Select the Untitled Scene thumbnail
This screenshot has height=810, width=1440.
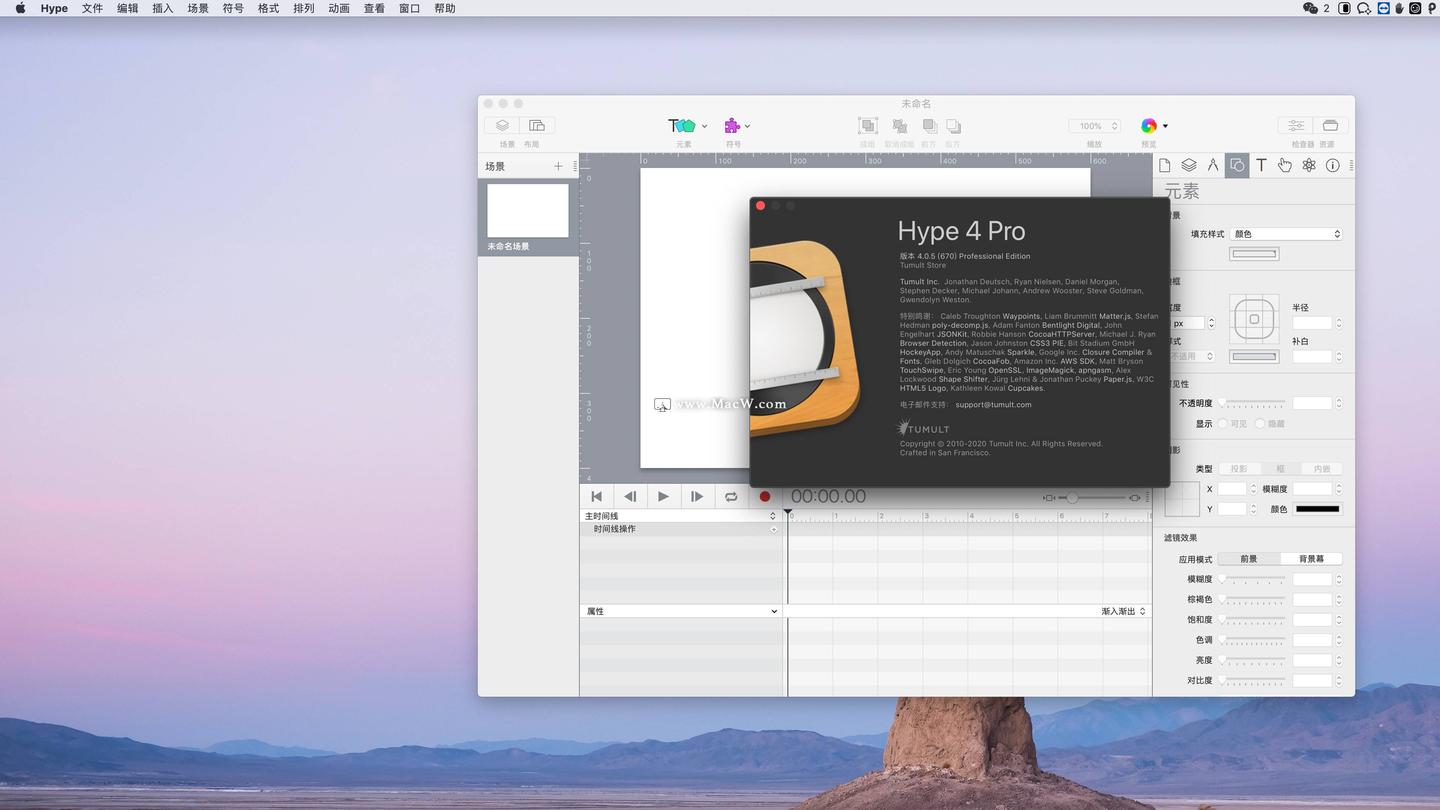point(528,210)
